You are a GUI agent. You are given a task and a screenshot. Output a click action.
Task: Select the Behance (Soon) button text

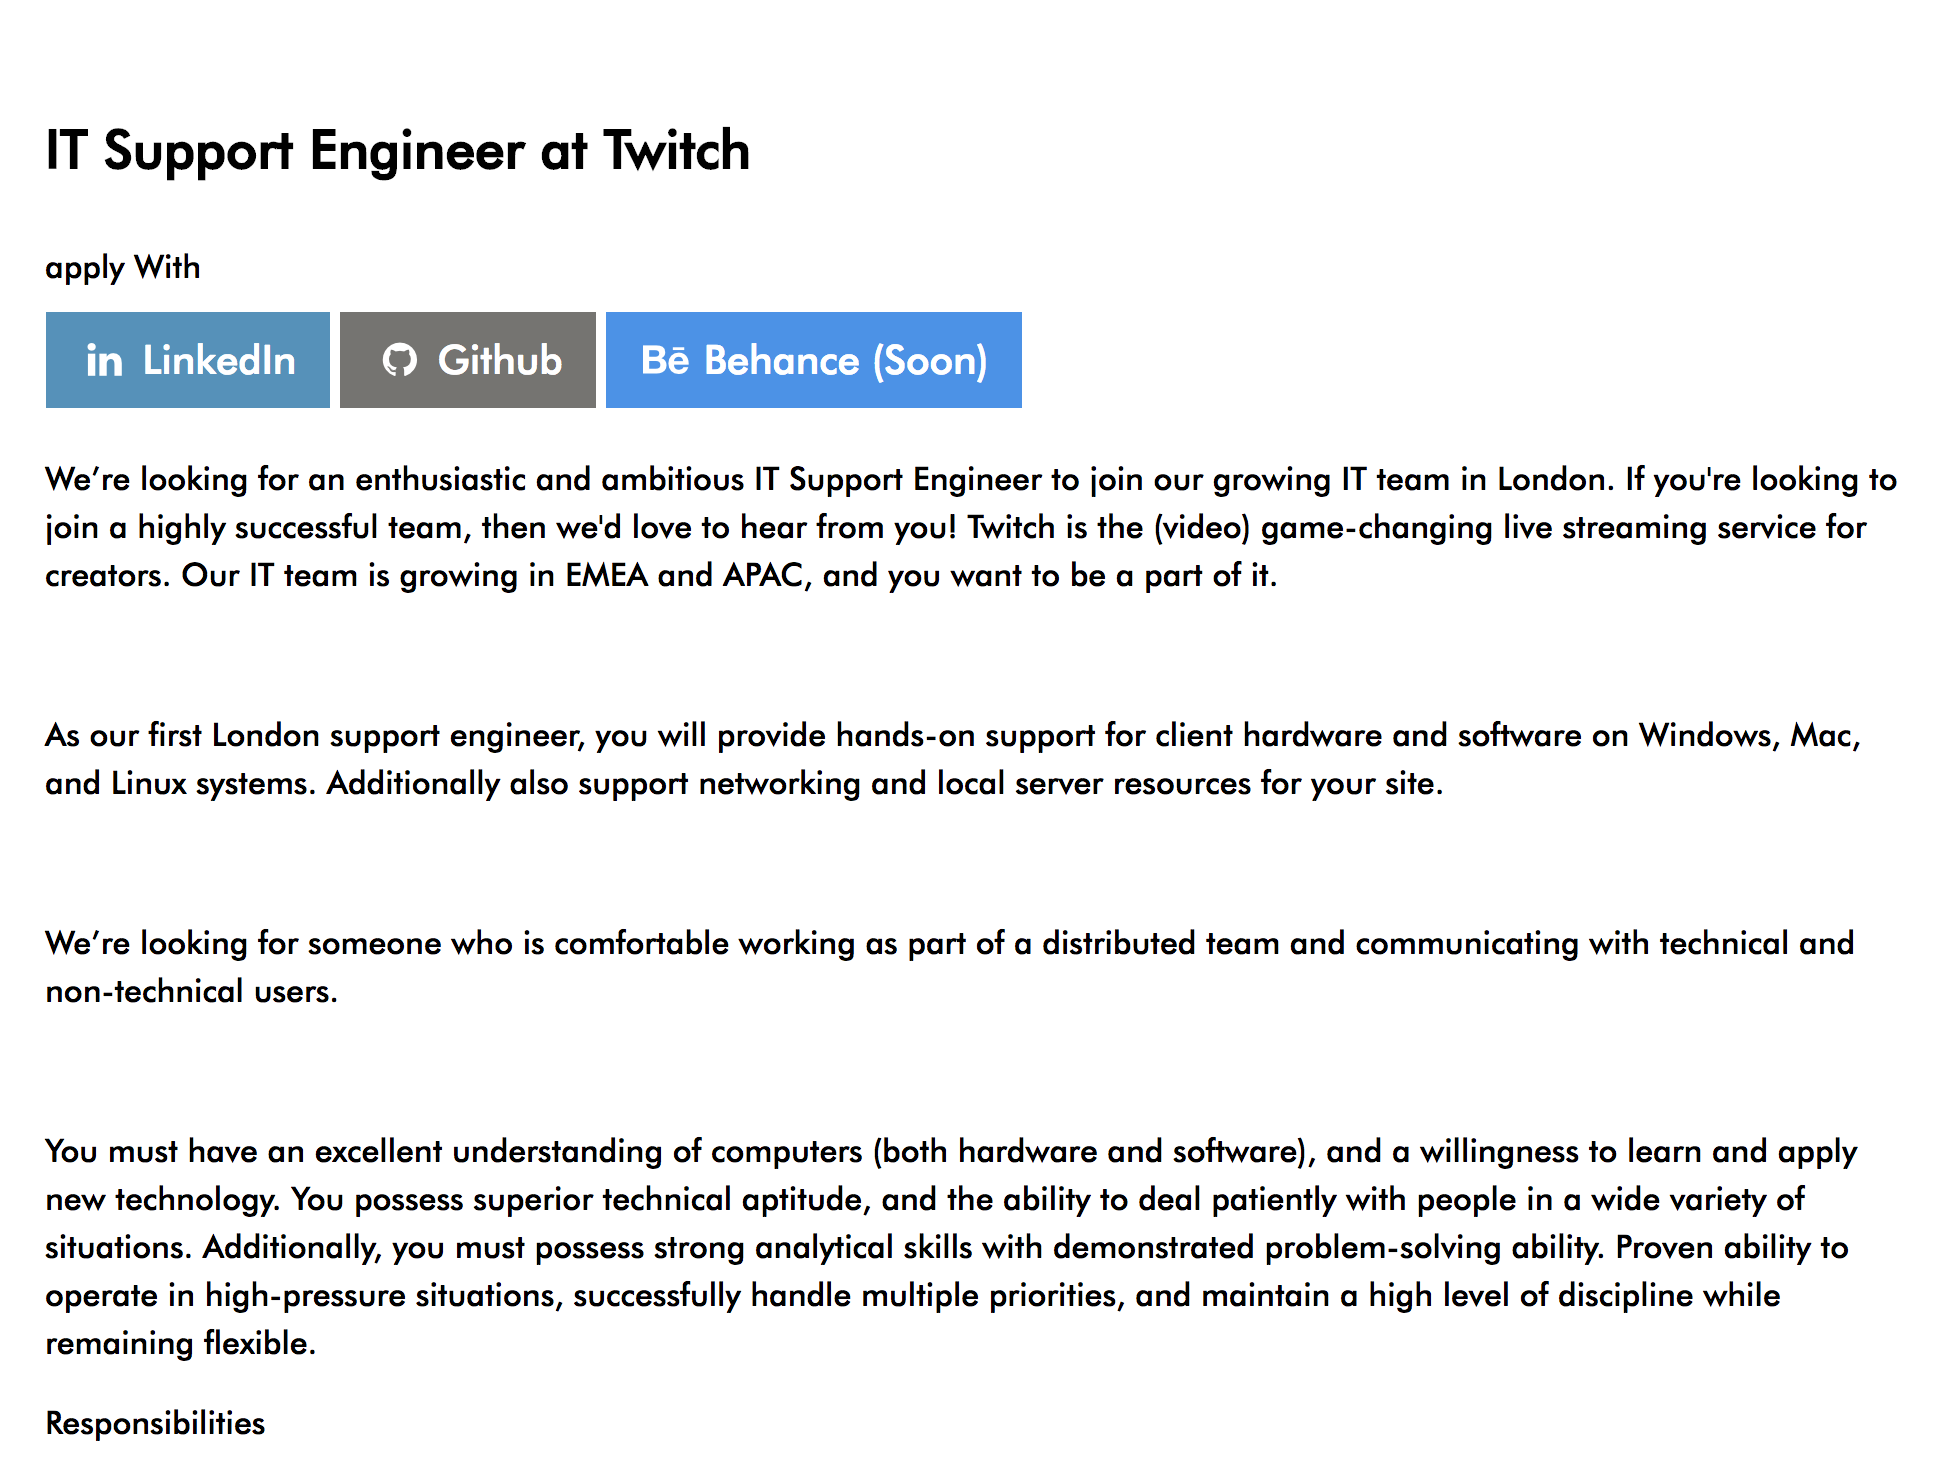pyautogui.click(x=846, y=361)
